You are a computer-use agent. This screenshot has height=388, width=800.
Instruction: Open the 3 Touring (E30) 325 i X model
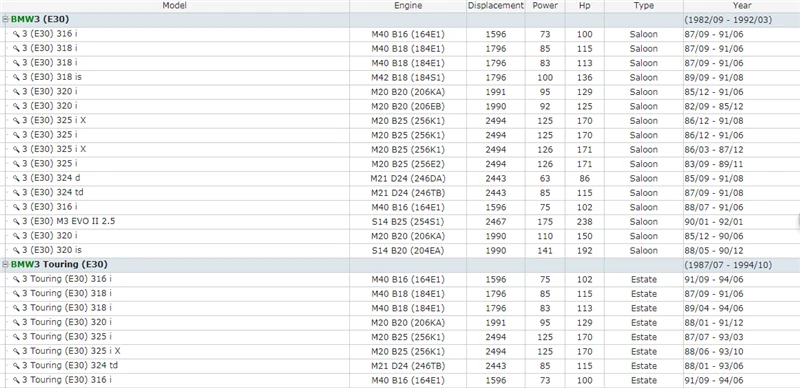tap(71, 351)
